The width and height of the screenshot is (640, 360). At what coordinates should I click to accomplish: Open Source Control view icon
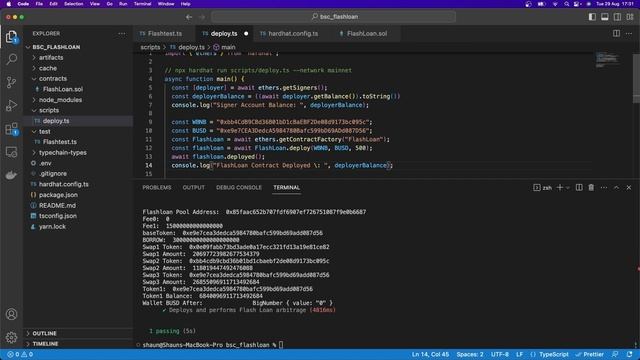coord(11,82)
